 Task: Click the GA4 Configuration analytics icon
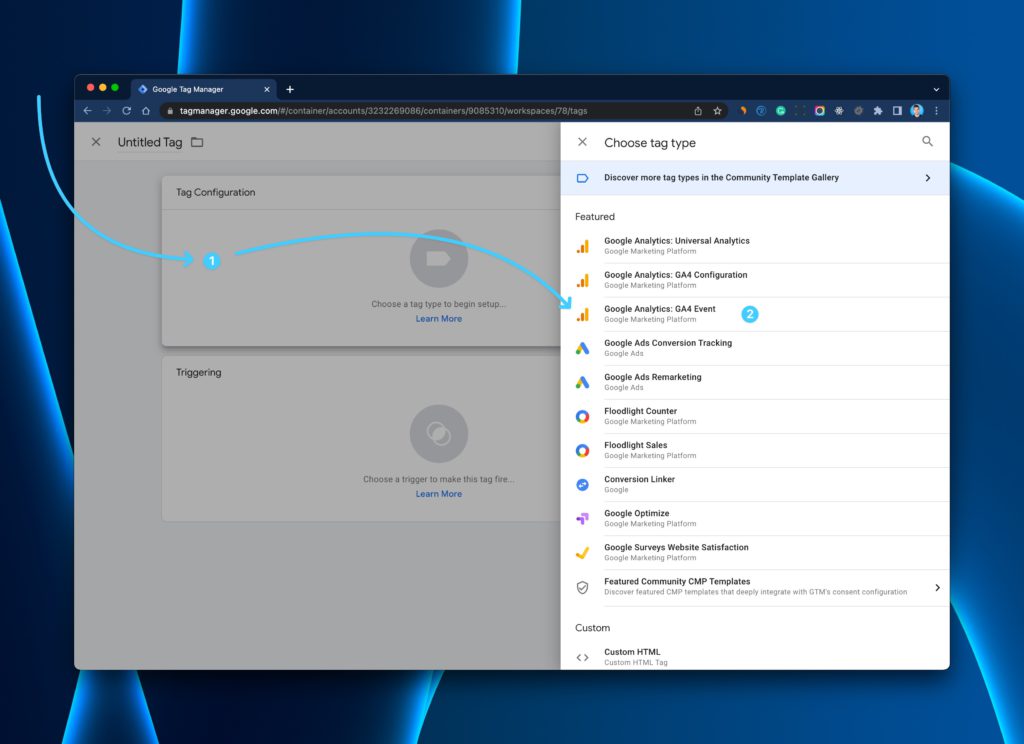click(x=583, y=280)
